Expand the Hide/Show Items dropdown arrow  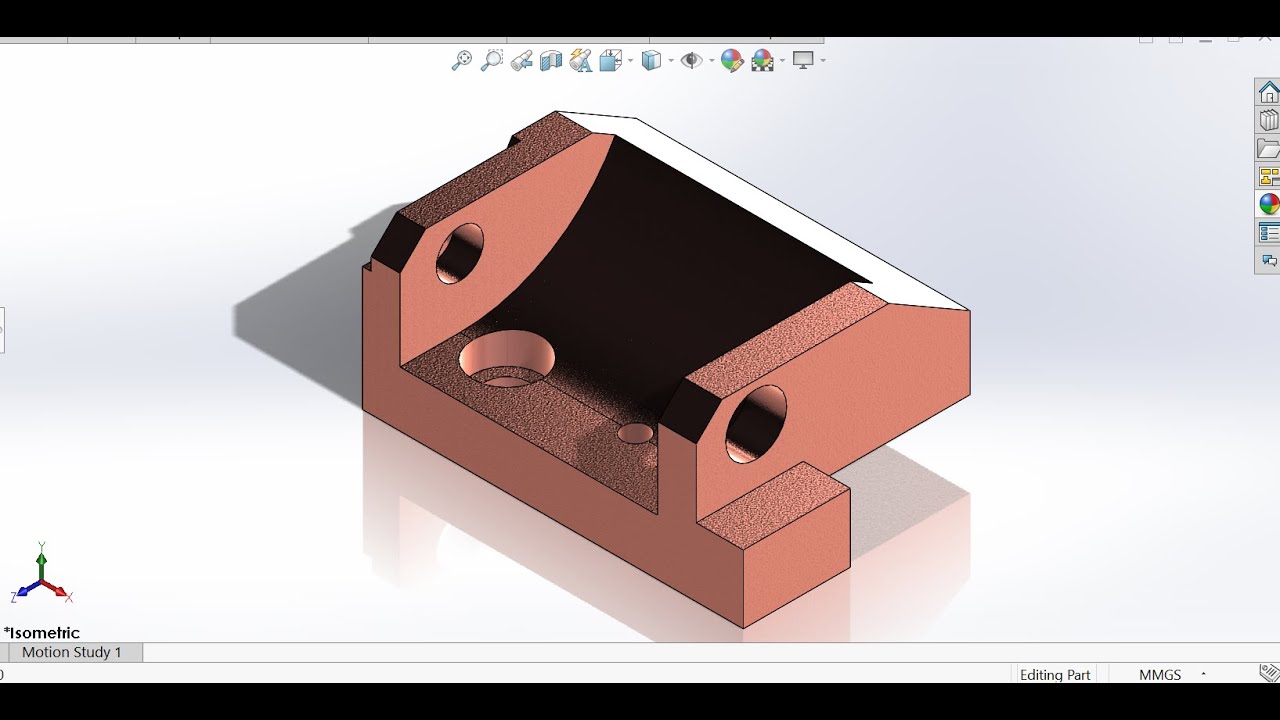coord(711,61)
